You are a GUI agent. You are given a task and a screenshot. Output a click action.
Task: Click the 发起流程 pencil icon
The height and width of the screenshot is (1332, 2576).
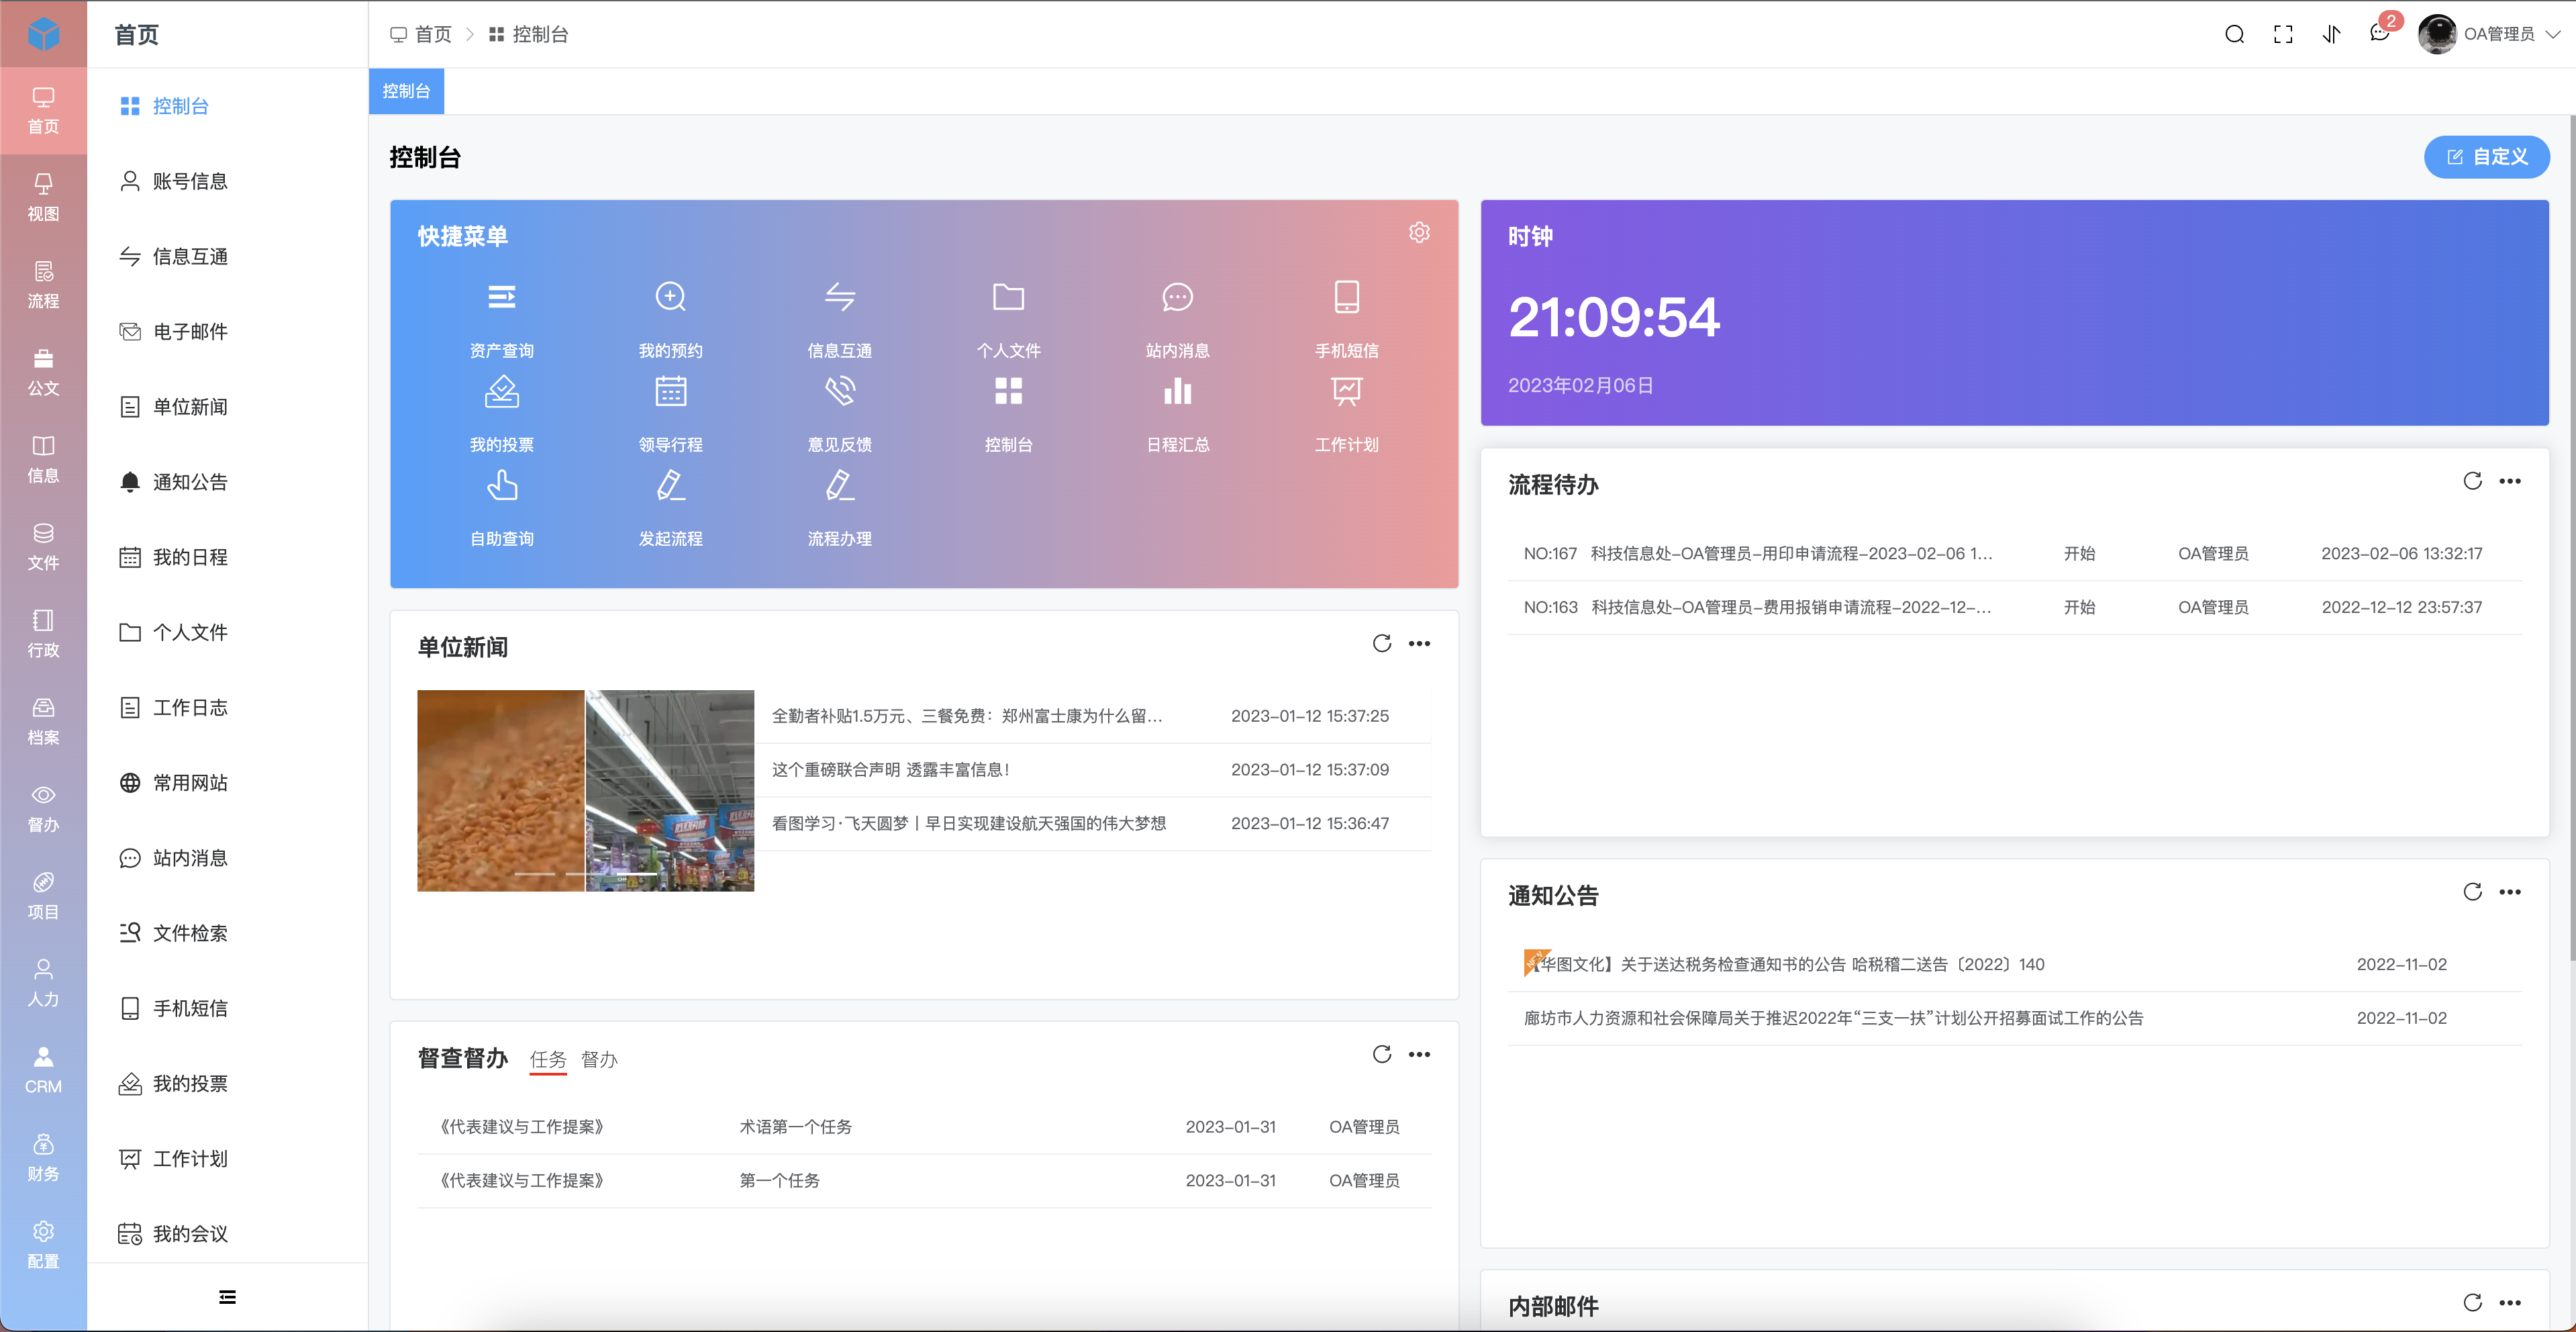[x=671, y=485]
